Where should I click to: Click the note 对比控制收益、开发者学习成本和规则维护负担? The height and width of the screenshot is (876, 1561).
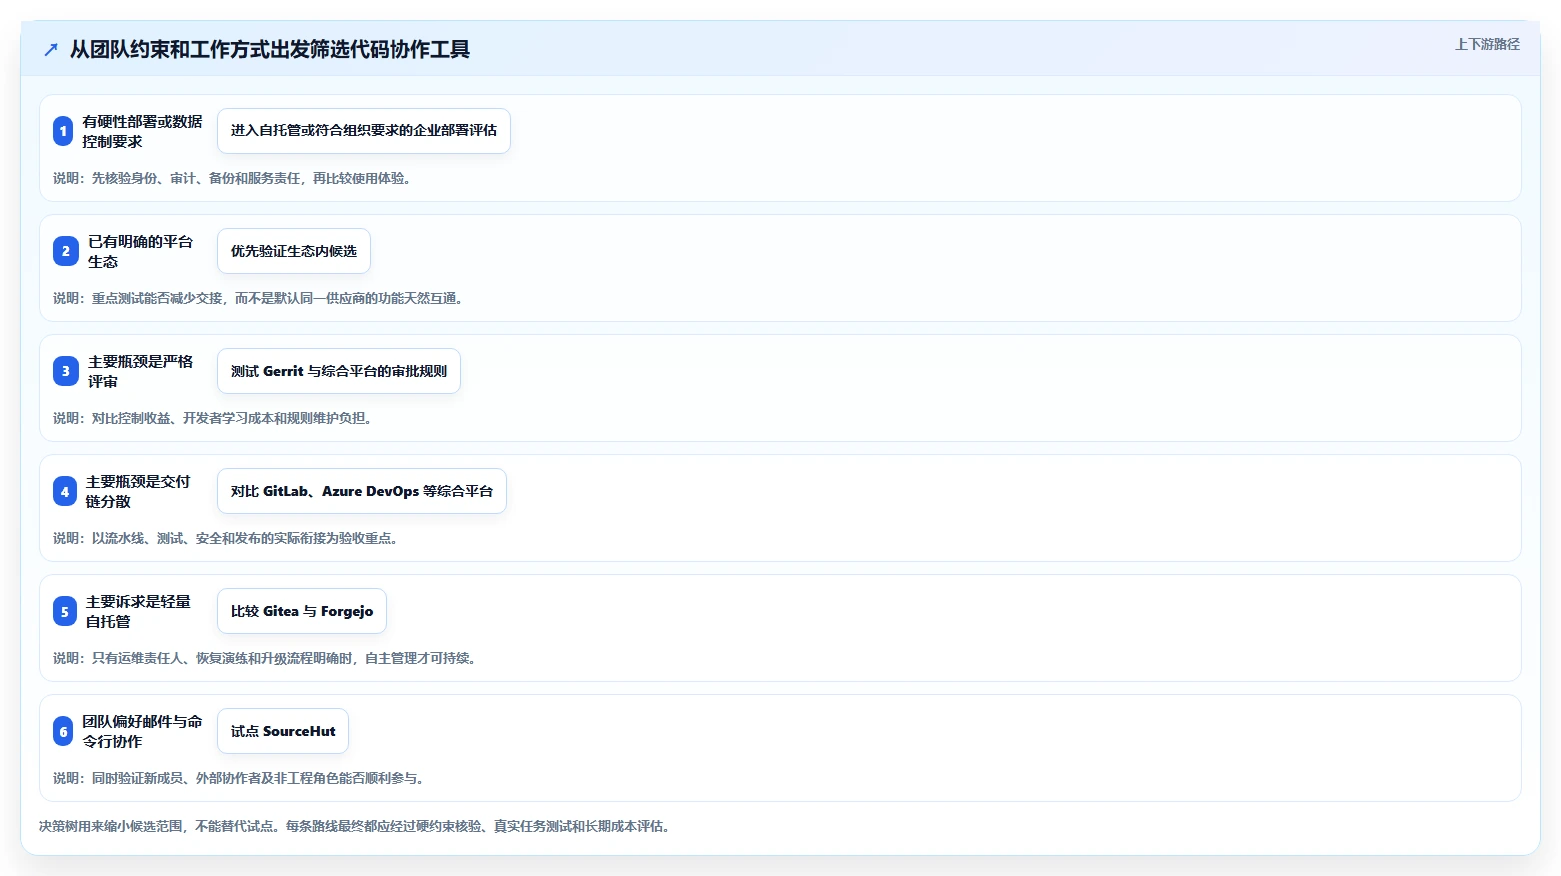coord(213,418)
